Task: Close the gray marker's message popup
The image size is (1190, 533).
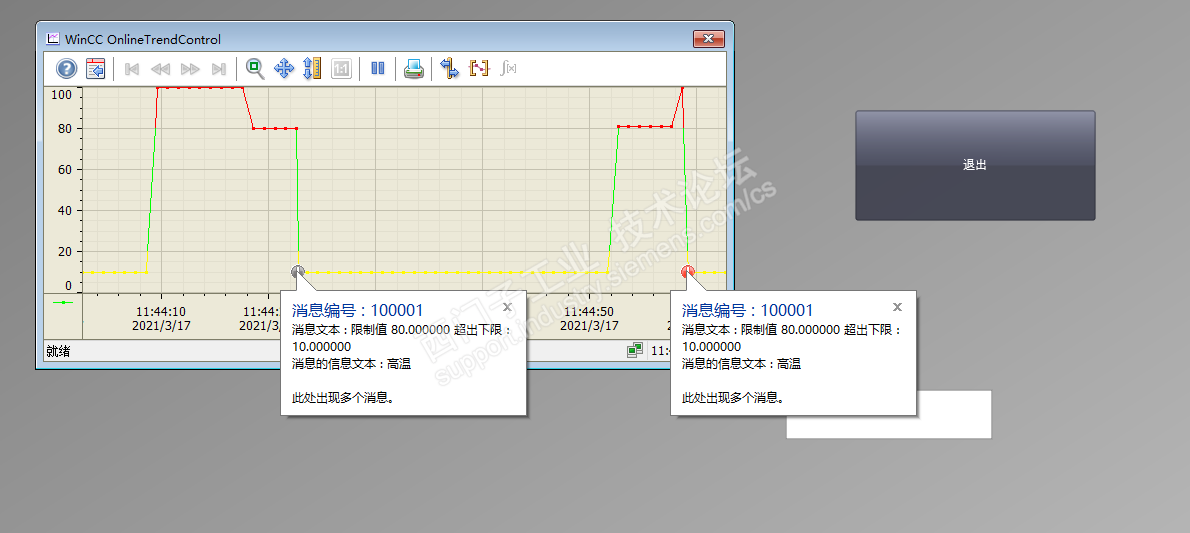Action: click(508, 307)
